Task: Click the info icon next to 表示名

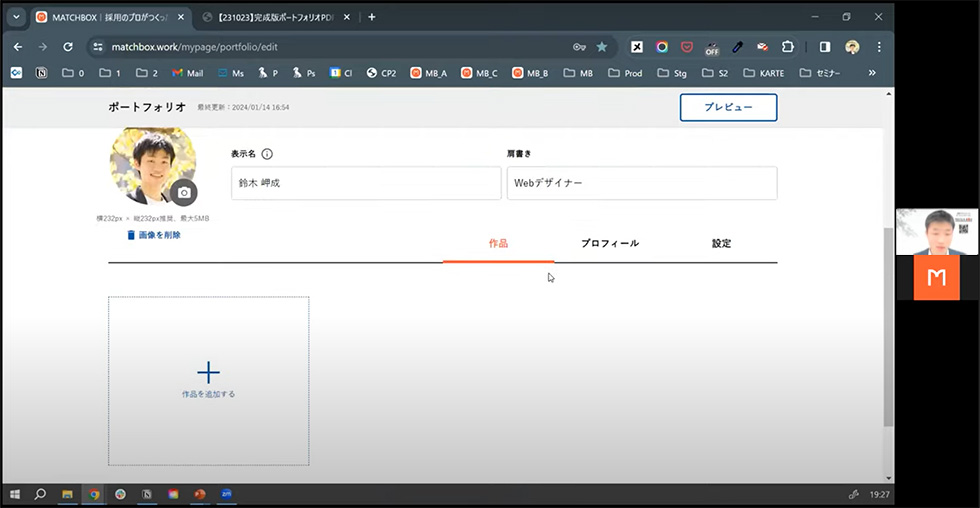Action: coord(267,154)
